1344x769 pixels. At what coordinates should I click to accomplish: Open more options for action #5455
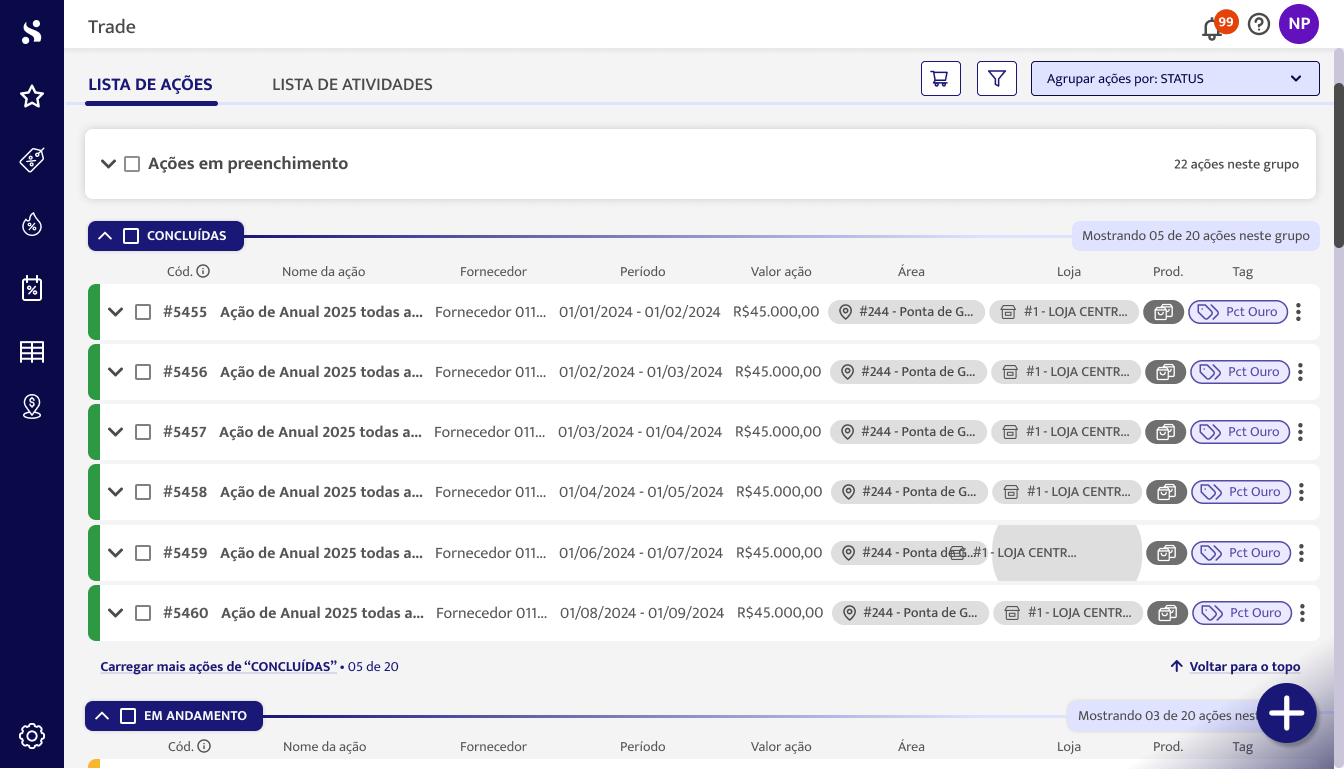pyautogui.click(x=1298, y=312)
